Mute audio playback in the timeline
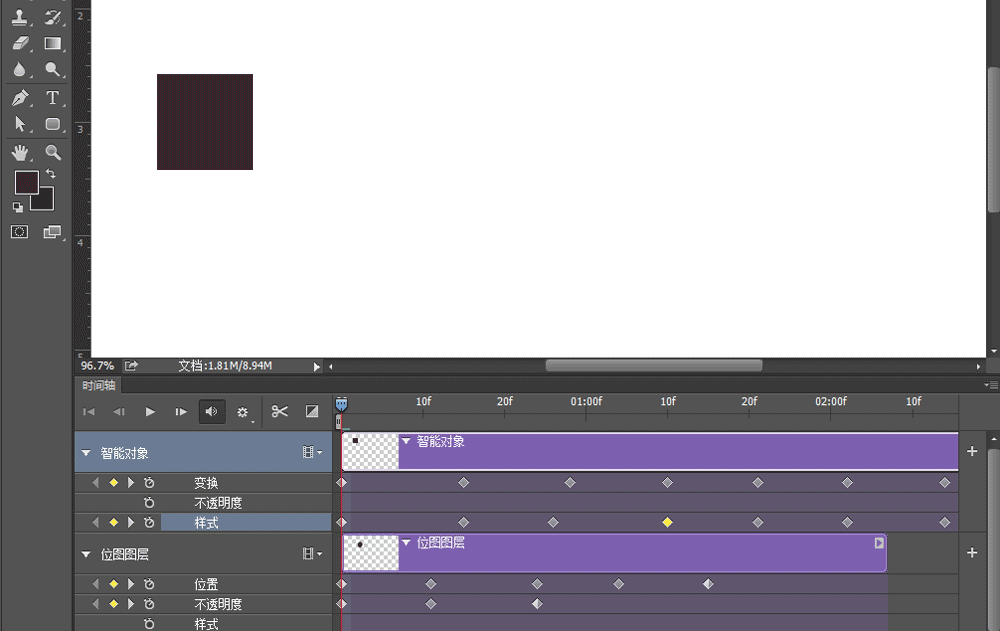1000x631 pixels. click(x=212, y=411)
